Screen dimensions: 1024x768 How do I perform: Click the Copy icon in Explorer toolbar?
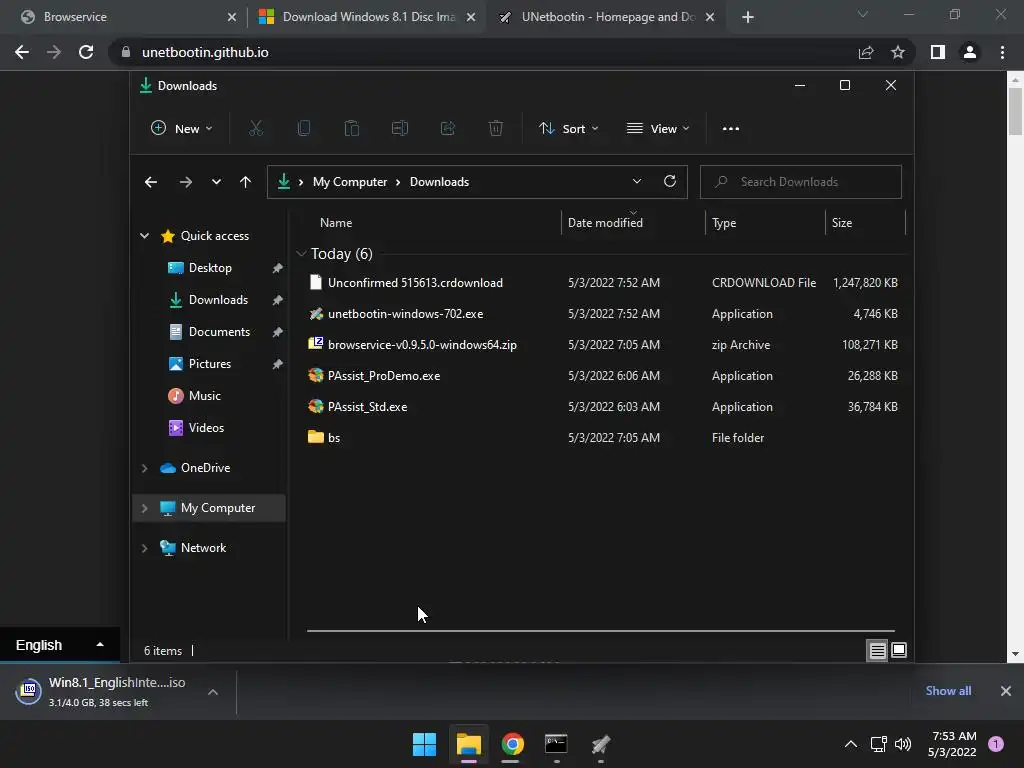[x=304, y=129]
